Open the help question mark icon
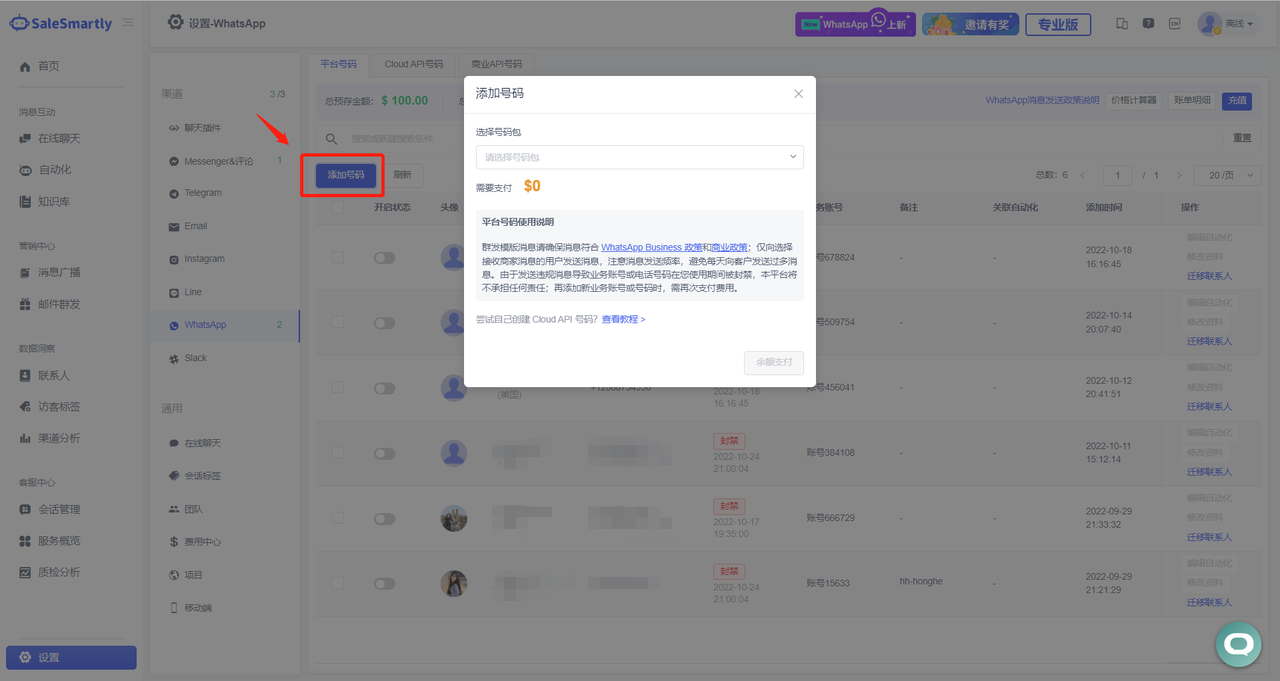Viewport: 1280px width, 681px height. (x=1148, y=24)
